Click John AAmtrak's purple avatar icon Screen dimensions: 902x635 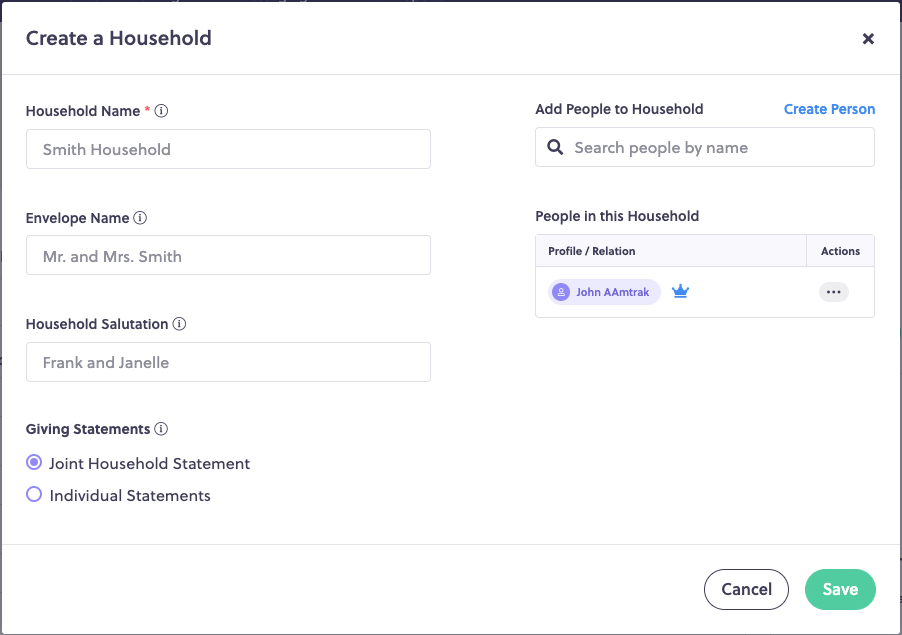(x=561, y=292)
